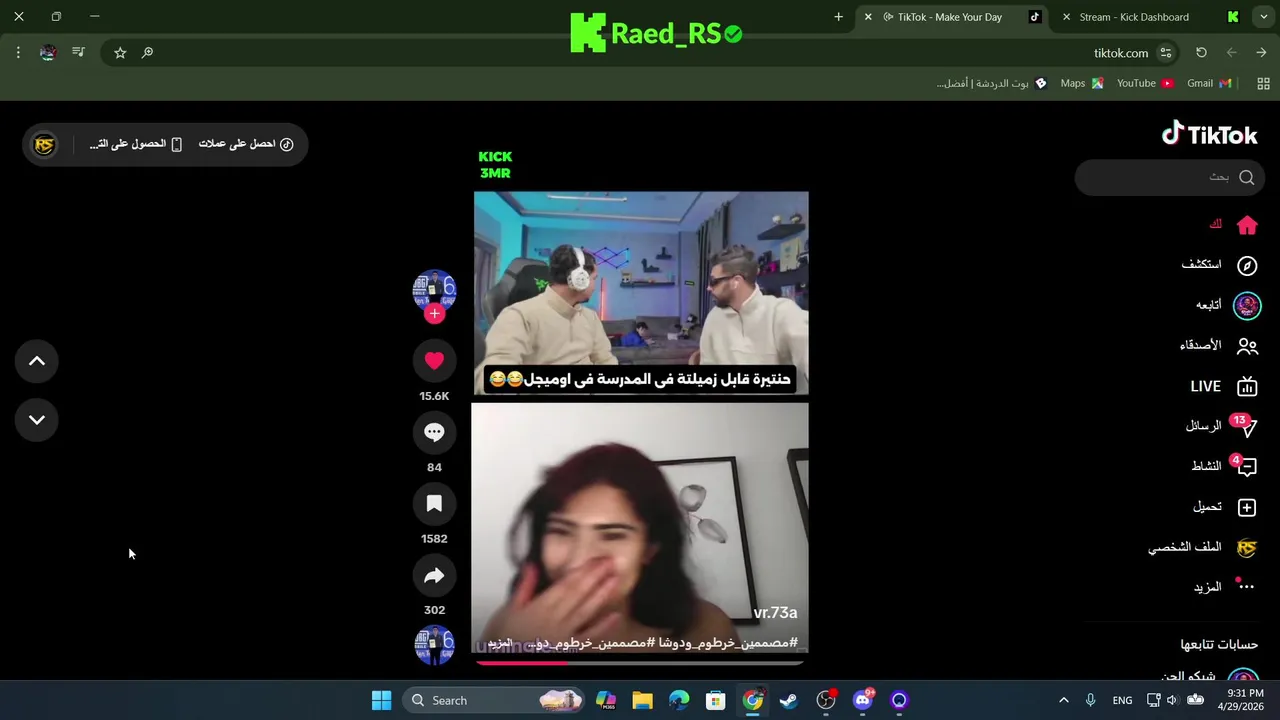Bookmark this page with the star
1280x720 pixels.
click(120, 53)
